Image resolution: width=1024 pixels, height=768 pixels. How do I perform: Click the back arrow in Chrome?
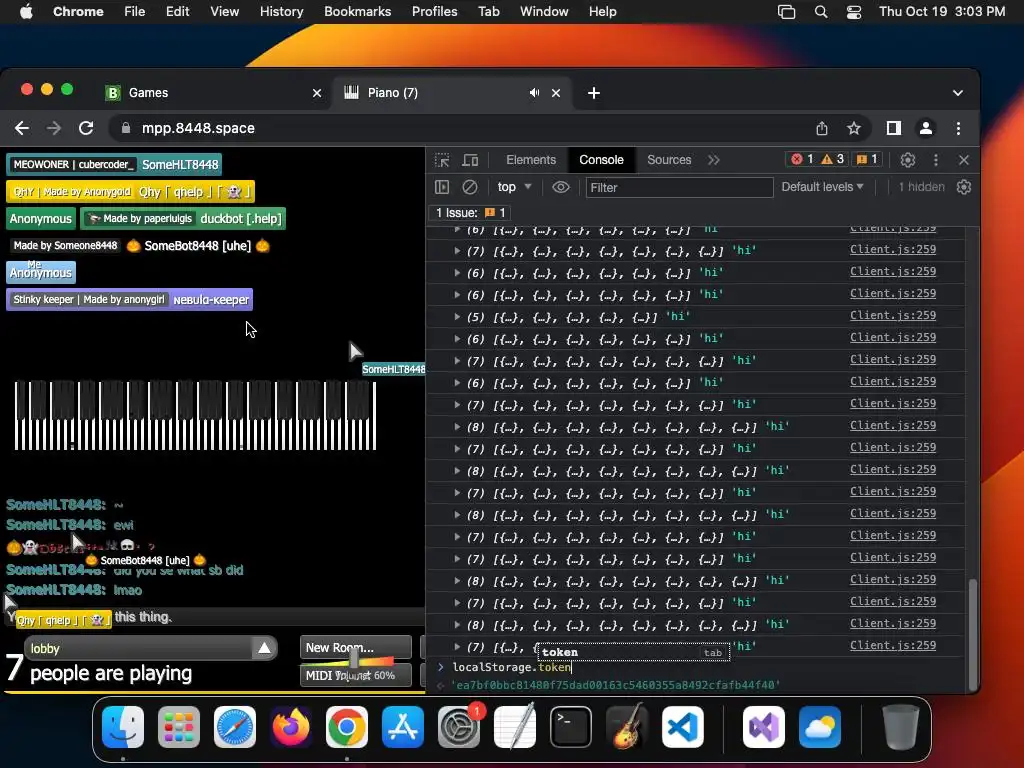(x=22, y=128)
